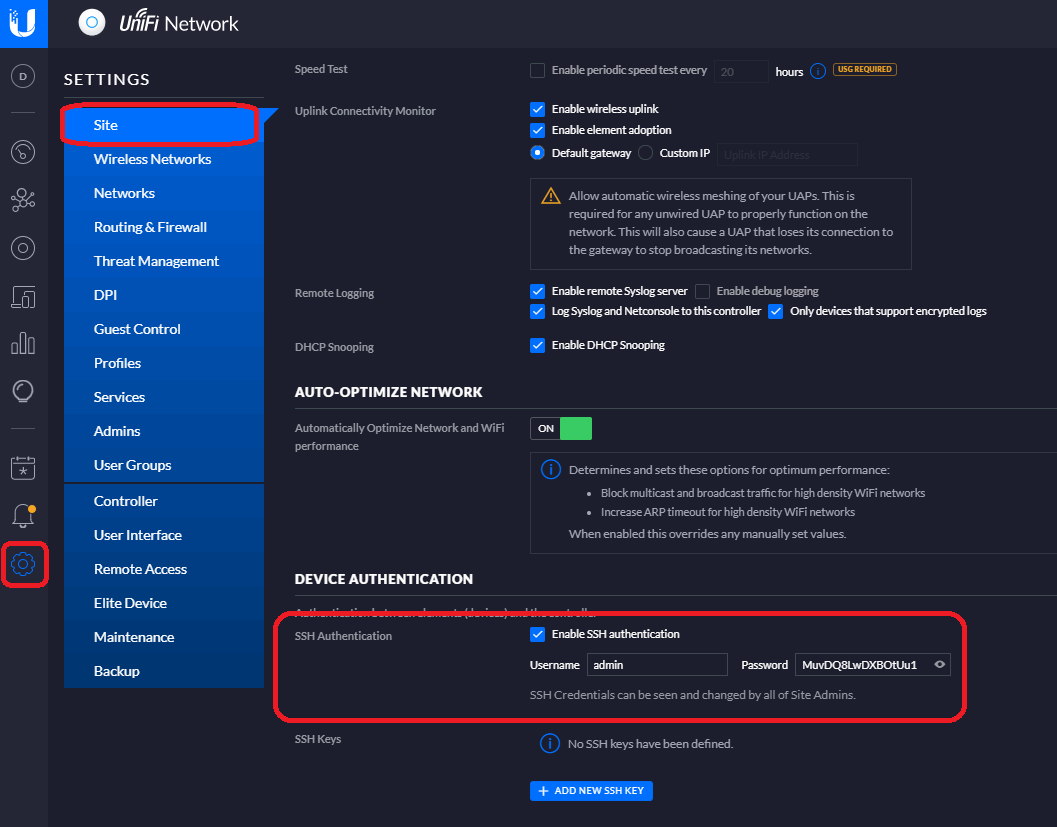
Task: Click the USG REQUIRED badge
Action: [864, 69]
